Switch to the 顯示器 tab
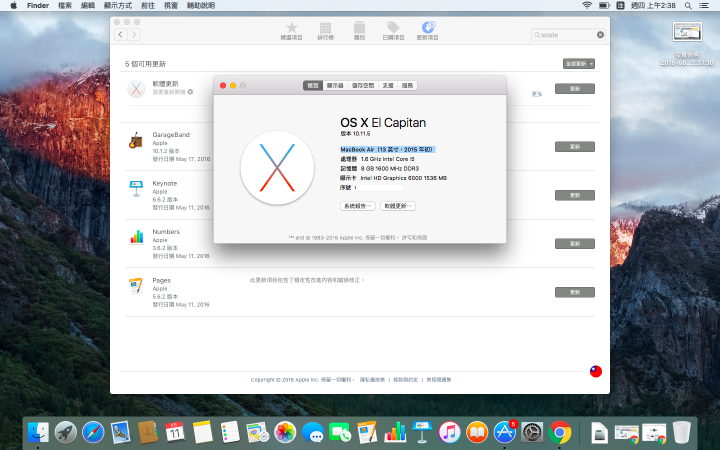The image size is (720, 450). [x=335, y=85]
